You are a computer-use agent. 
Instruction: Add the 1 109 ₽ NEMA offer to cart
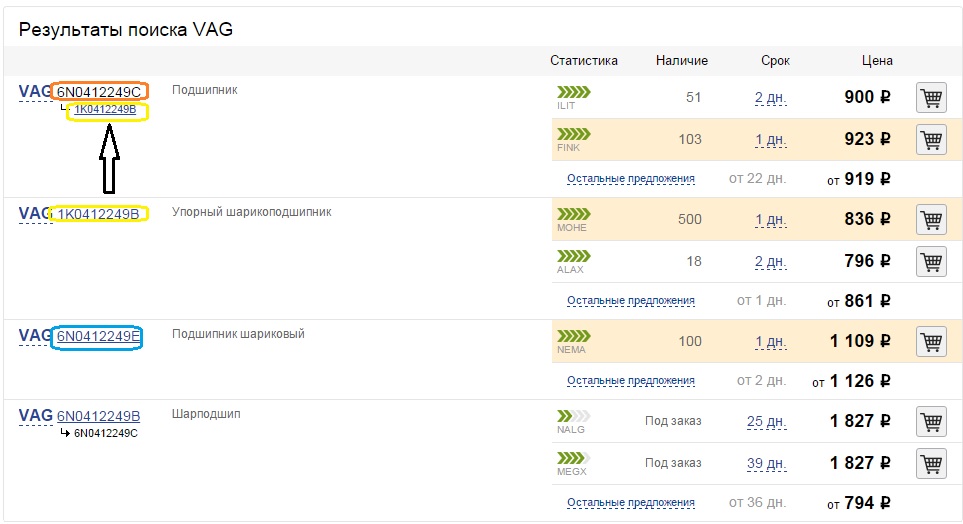click(x=931, y=342)
